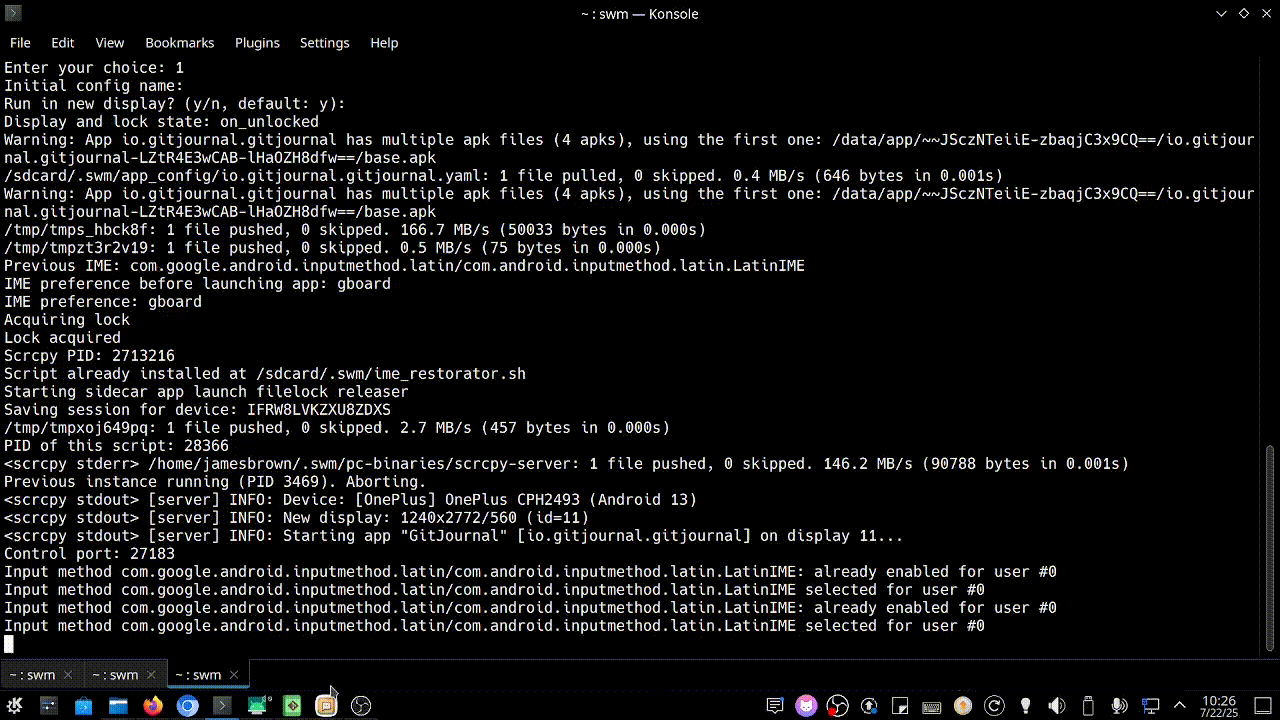The width and height of the screenshot is (1280, 720).
Task: Click 'IME preference: gboard' line
Action: (x=103, y=302)
